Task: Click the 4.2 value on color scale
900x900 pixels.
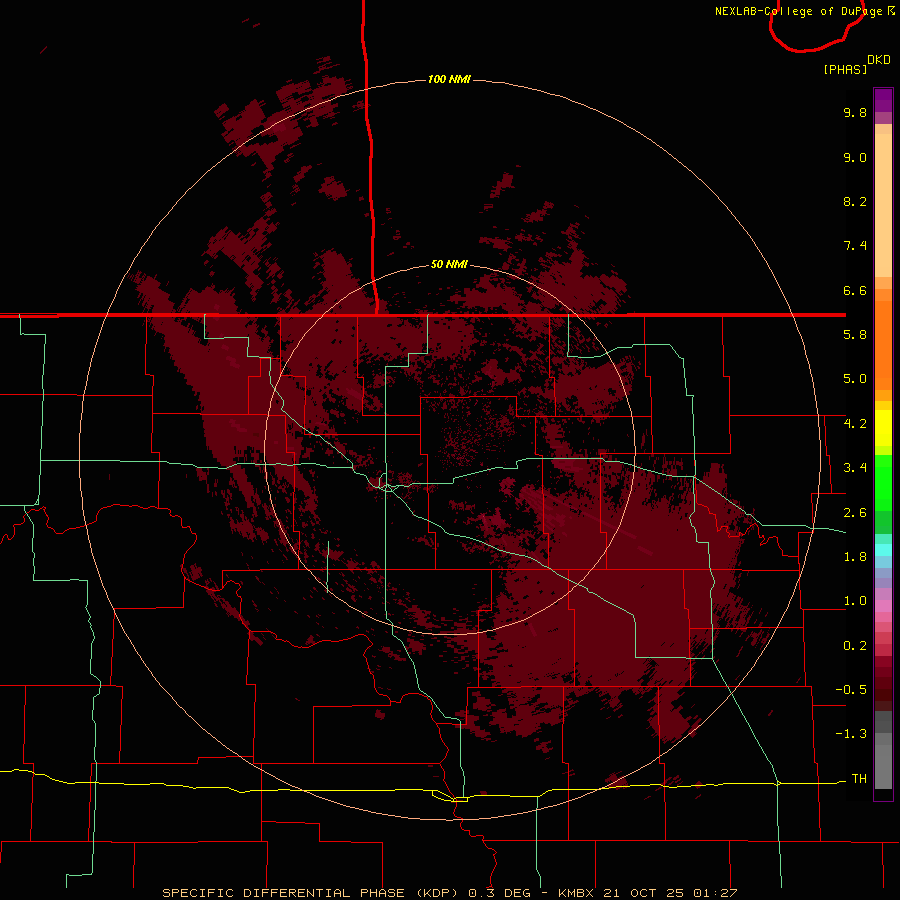Action: [x=855, y=424]
